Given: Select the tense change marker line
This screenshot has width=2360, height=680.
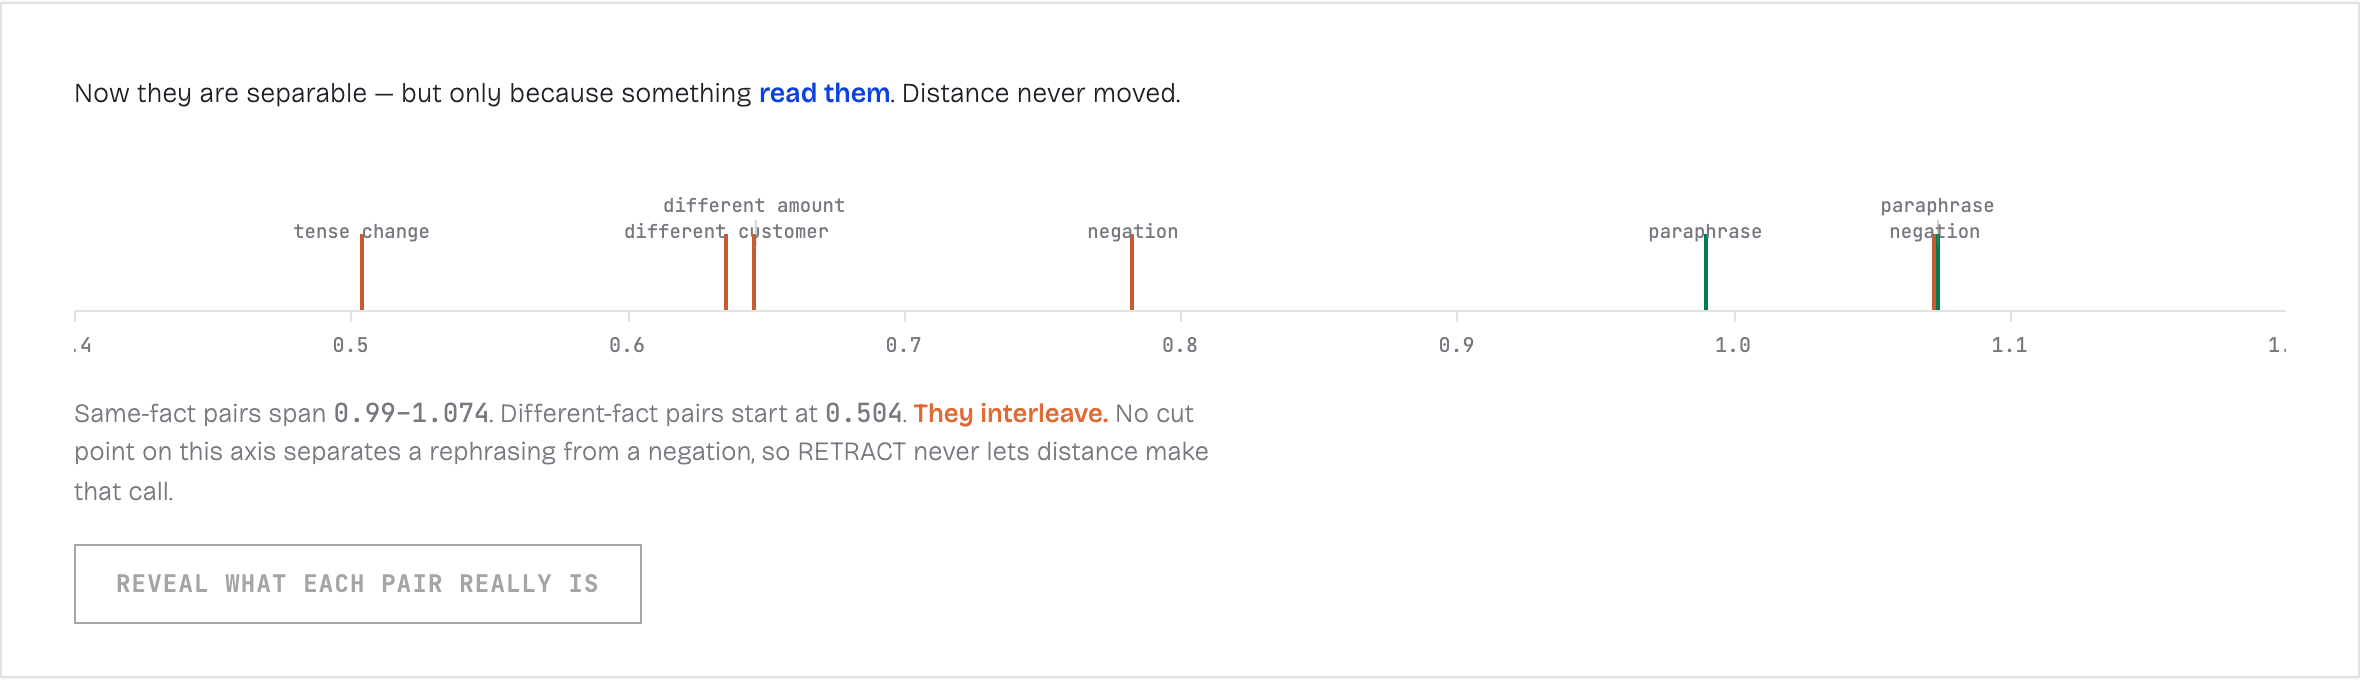Looking at the screenshot, I should click(362, 272).
